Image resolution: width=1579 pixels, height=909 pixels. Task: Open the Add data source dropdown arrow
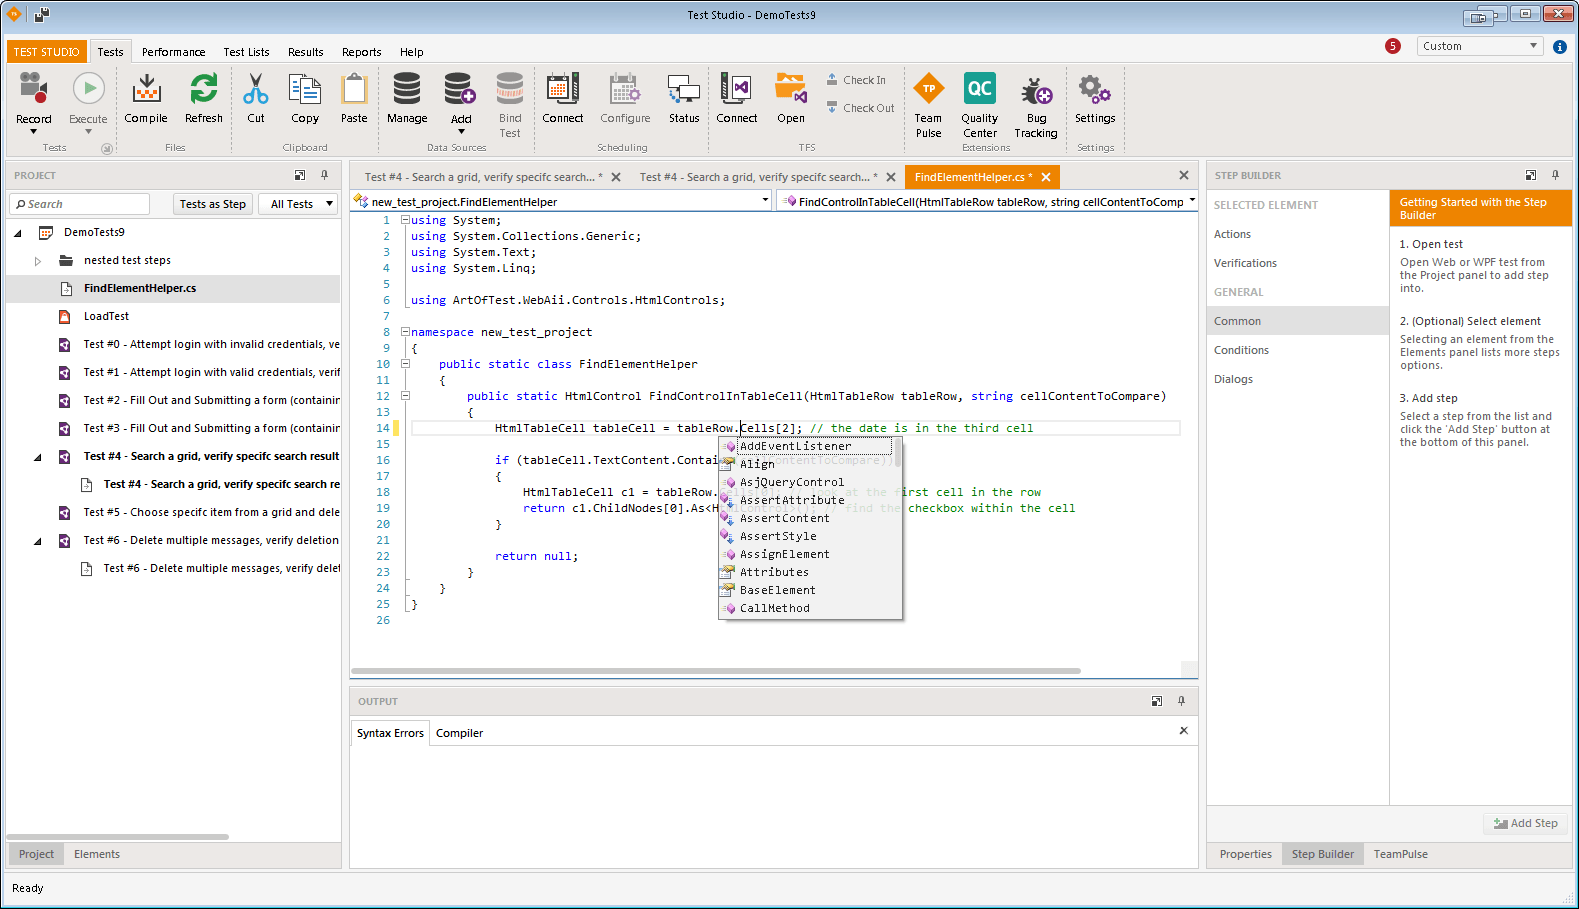point(460,132)
